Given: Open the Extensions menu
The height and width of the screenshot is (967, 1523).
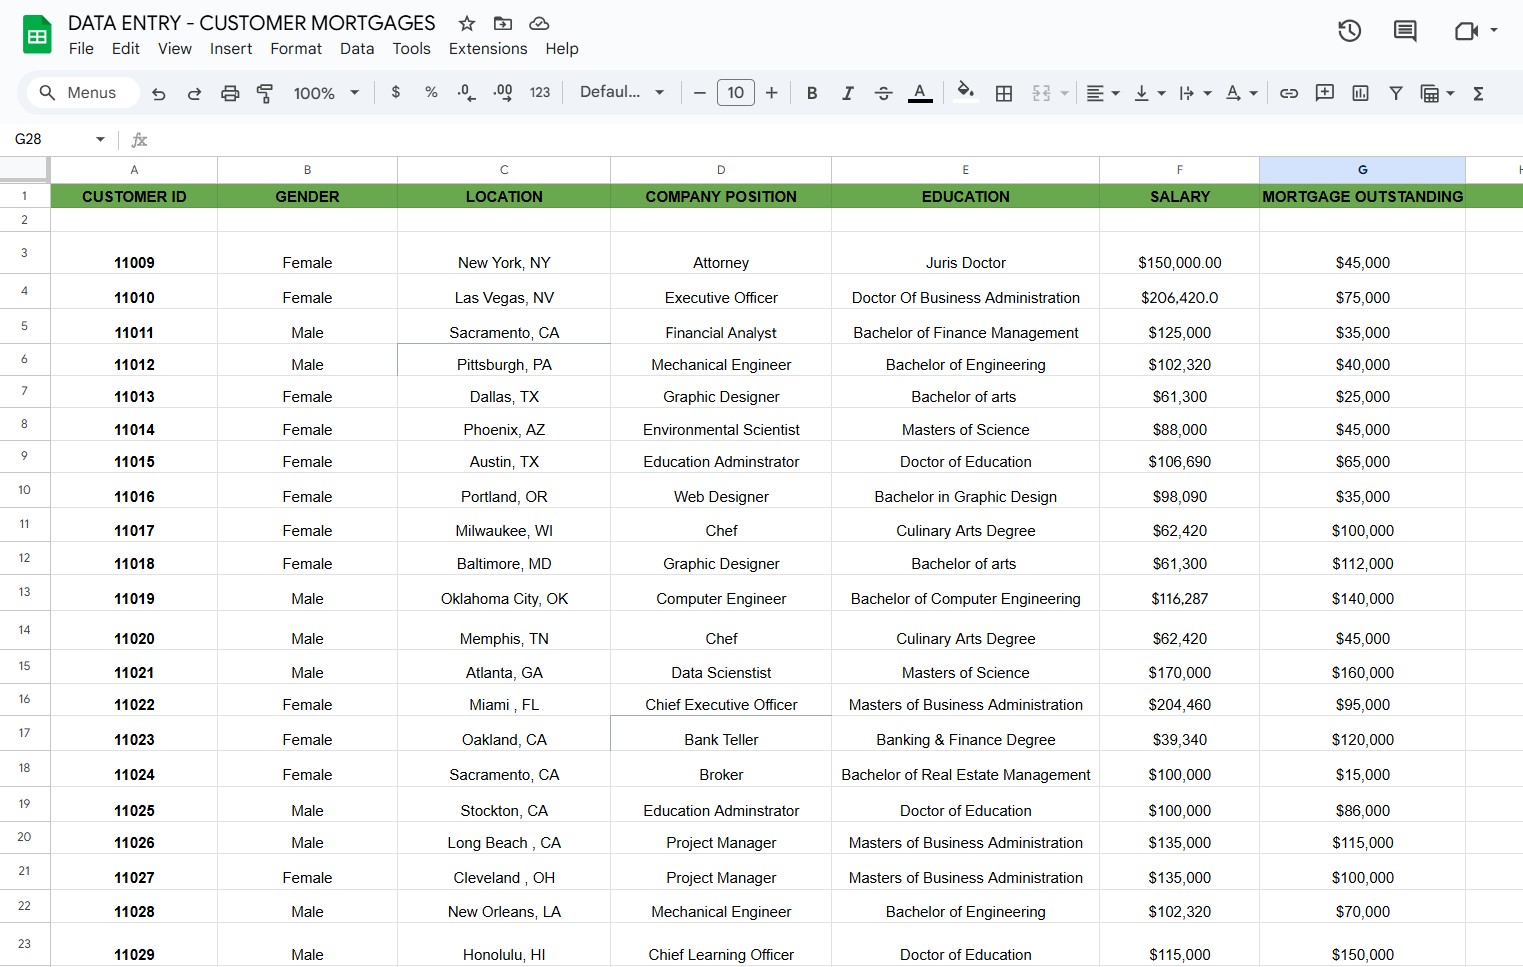Looking at the screenshot, I should pyautogui.click(x=488, y=49).
